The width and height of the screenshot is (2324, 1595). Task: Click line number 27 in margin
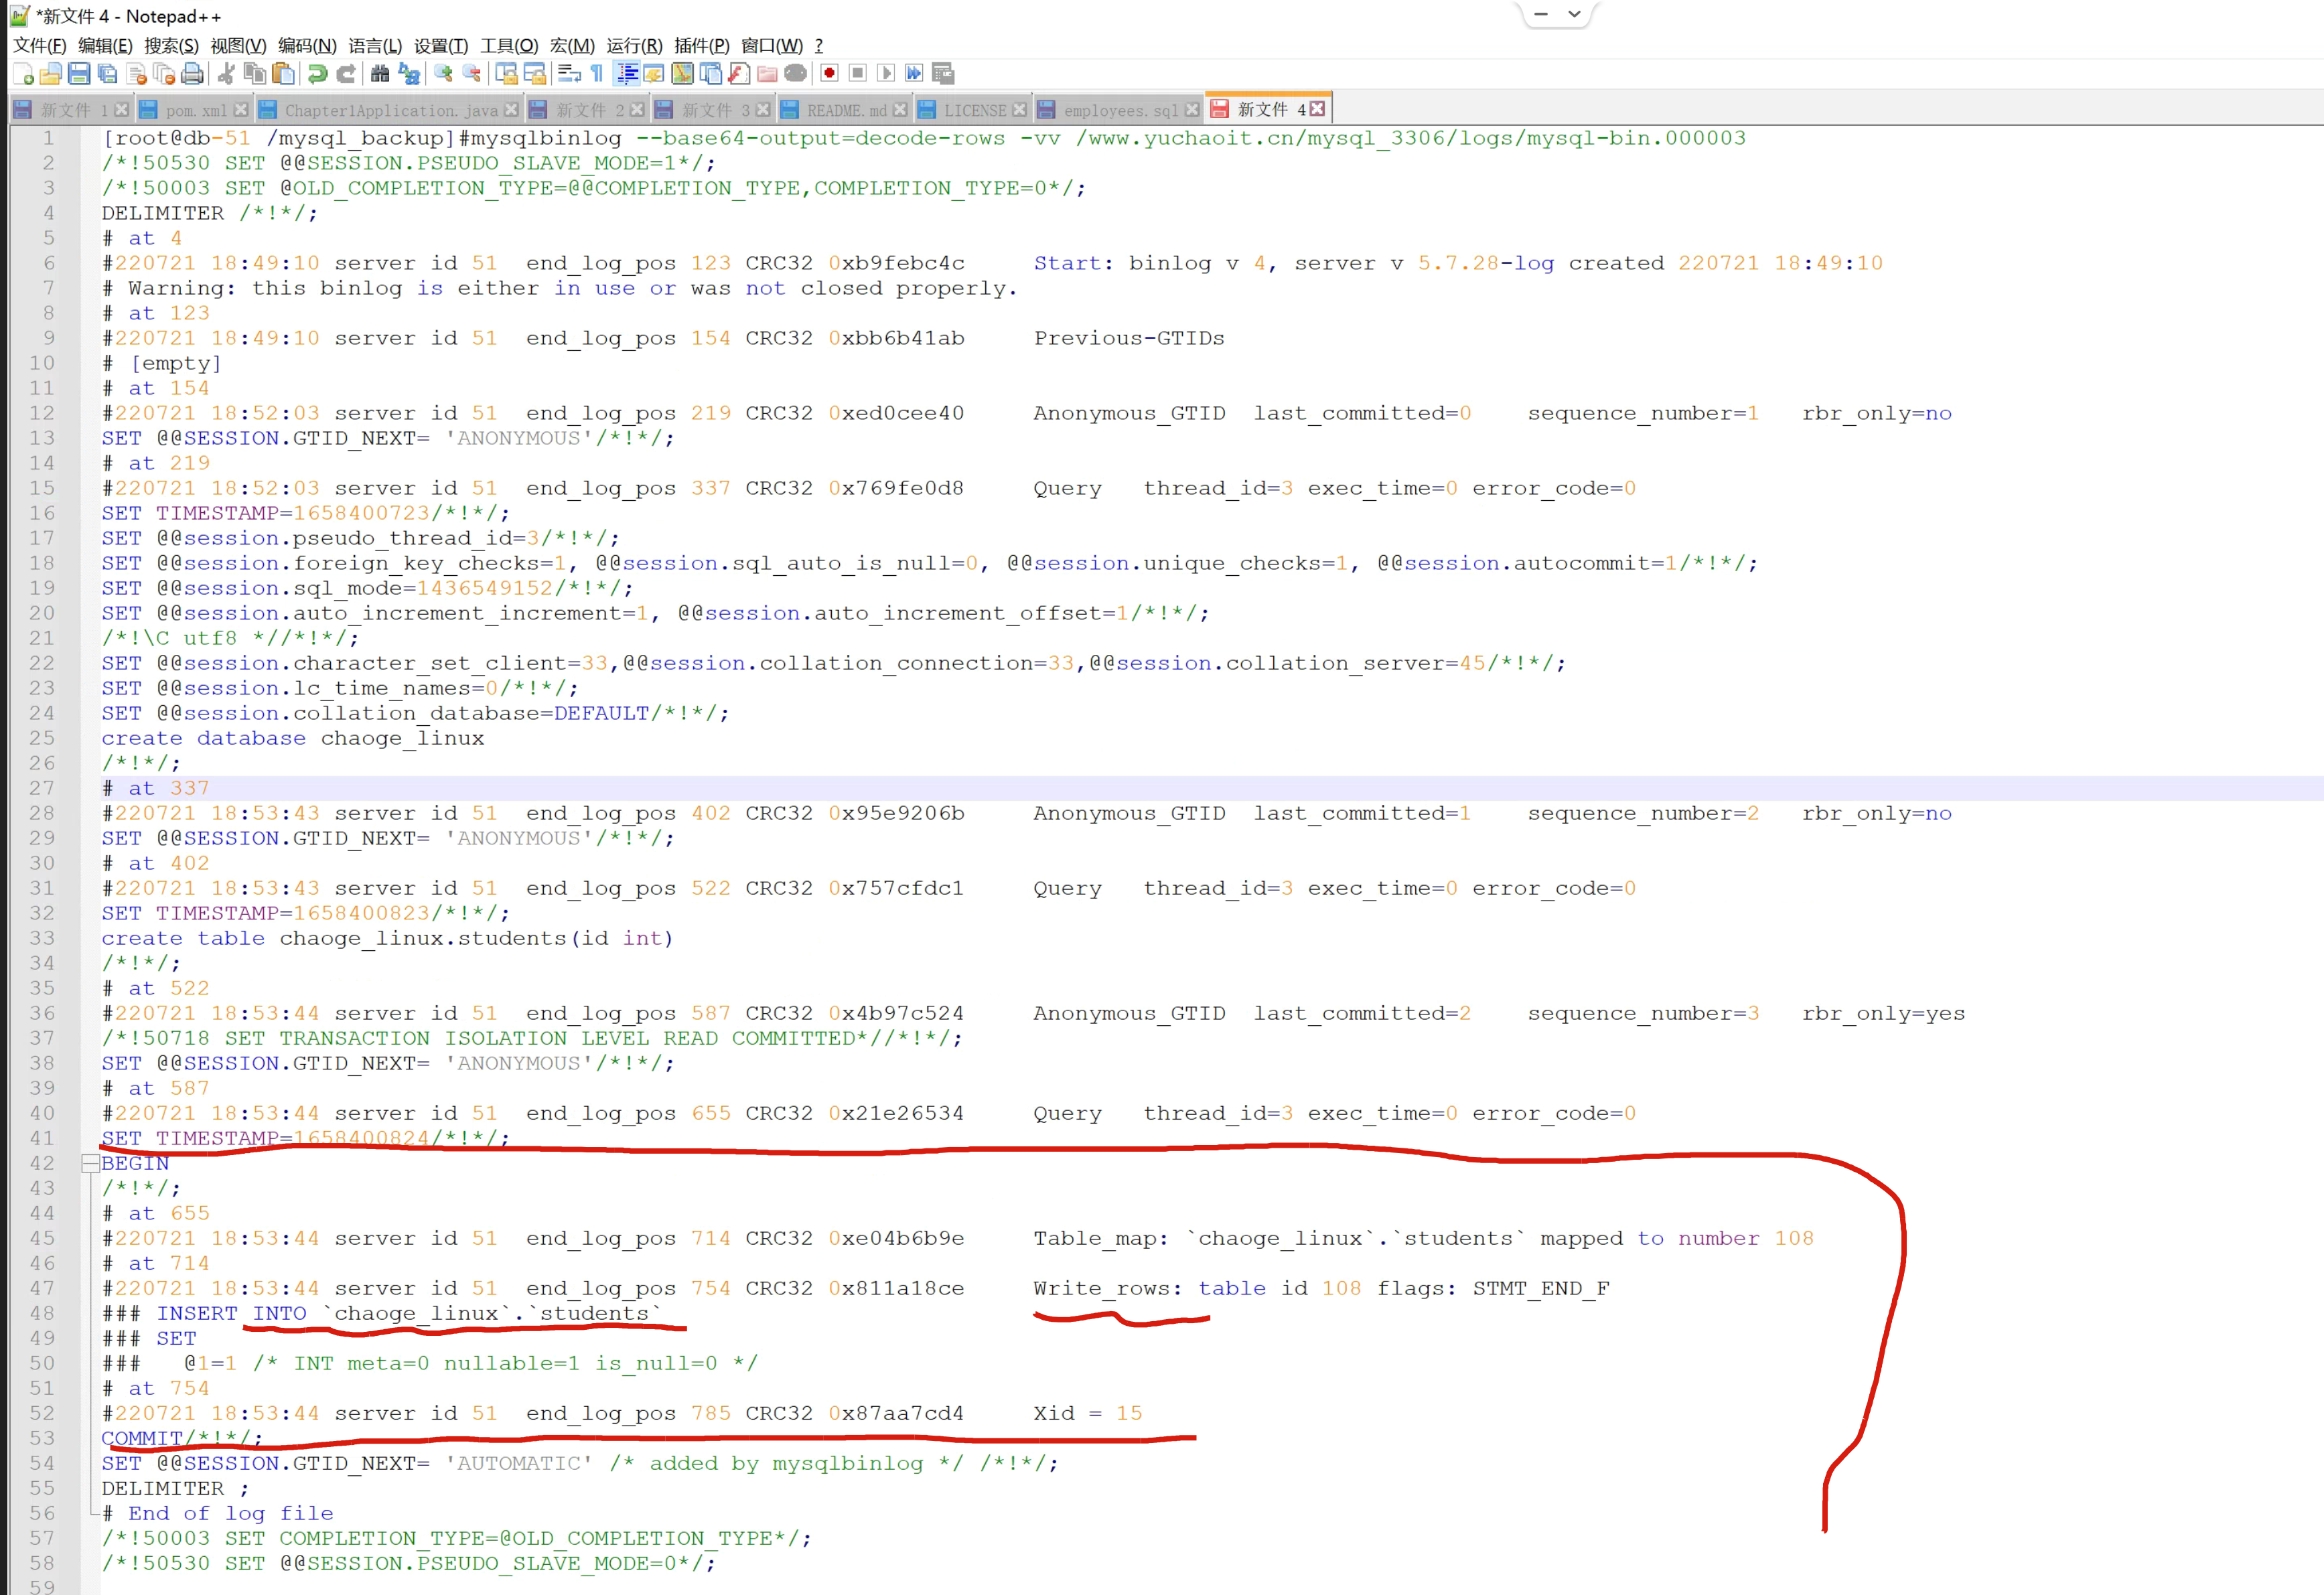[x=42, y=788]
